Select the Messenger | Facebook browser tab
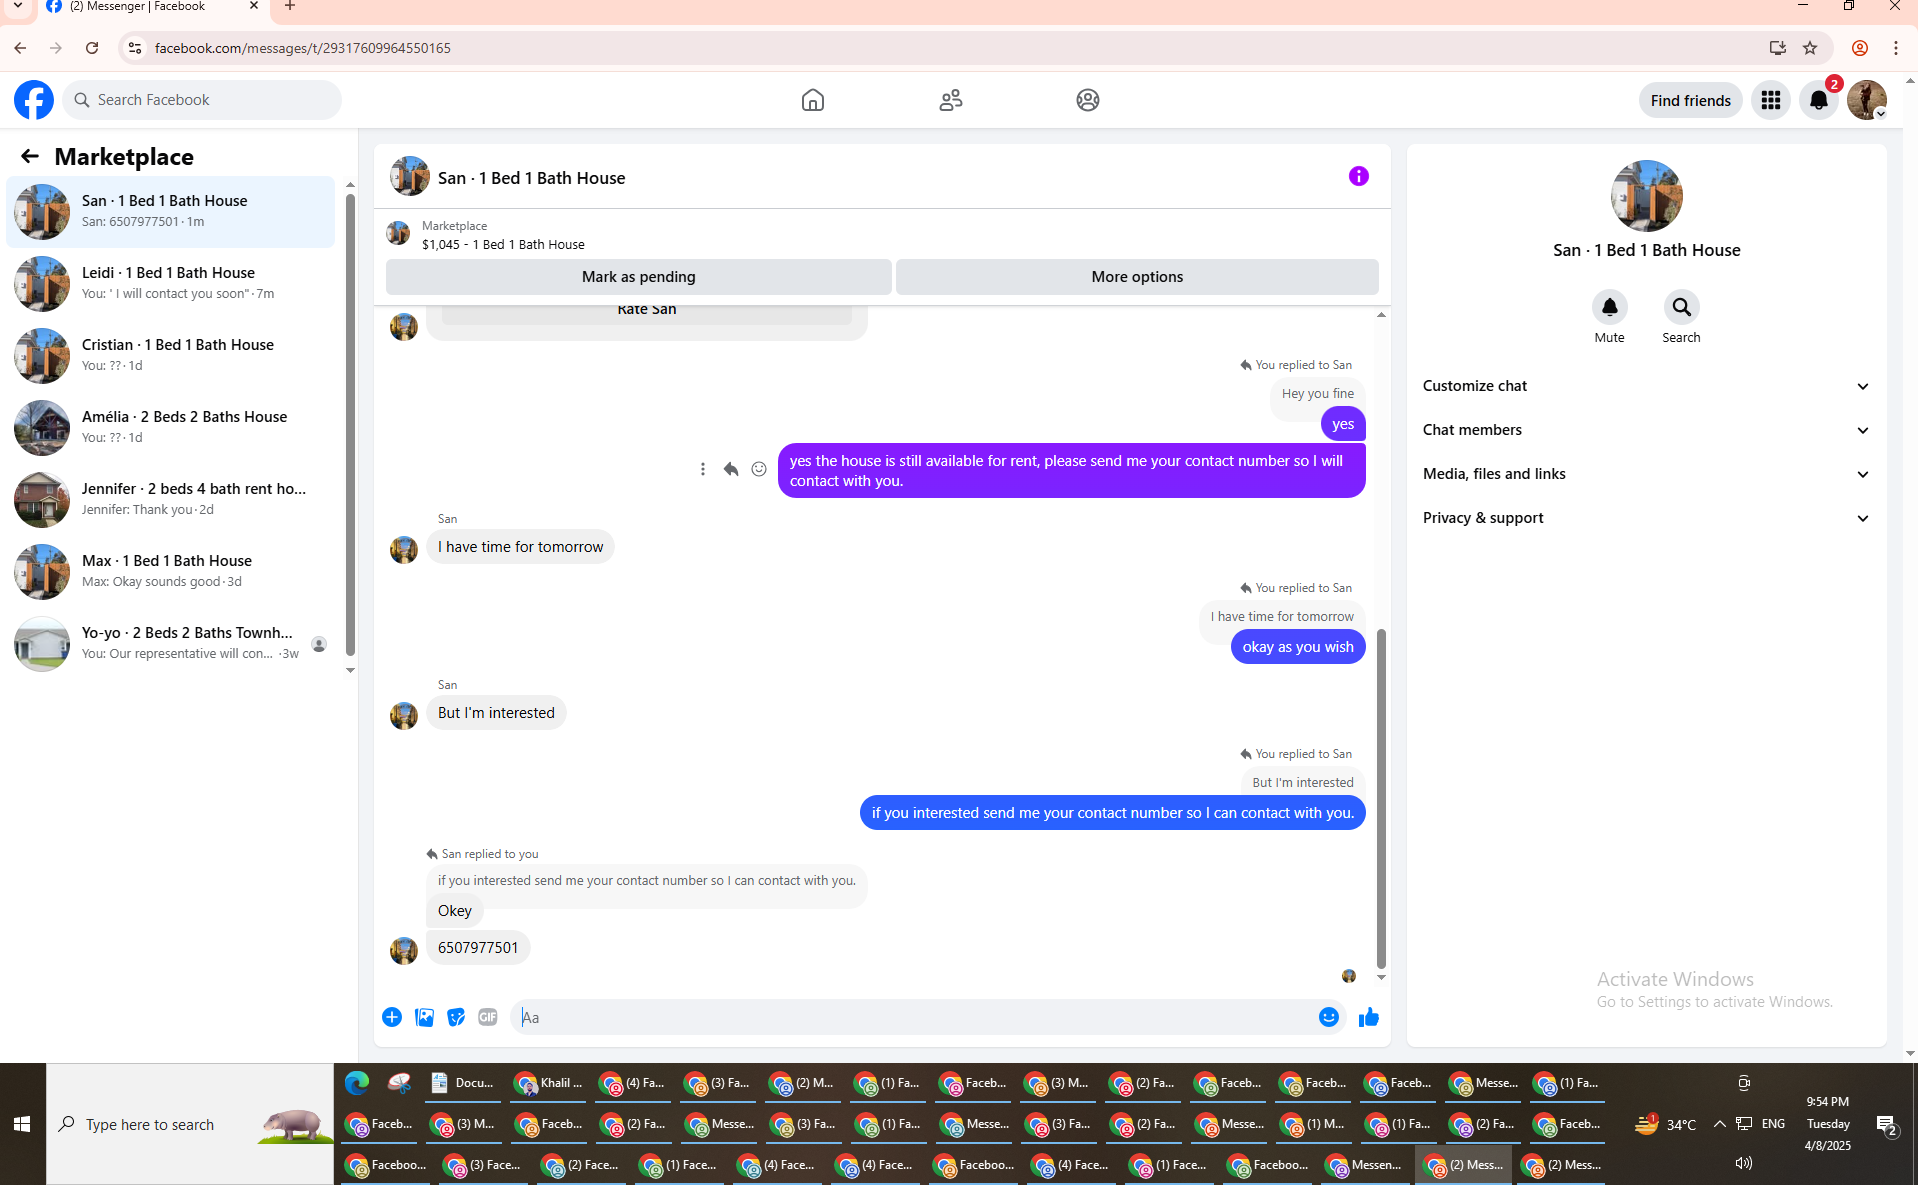1918x1185 pixels. pos(152,6)
